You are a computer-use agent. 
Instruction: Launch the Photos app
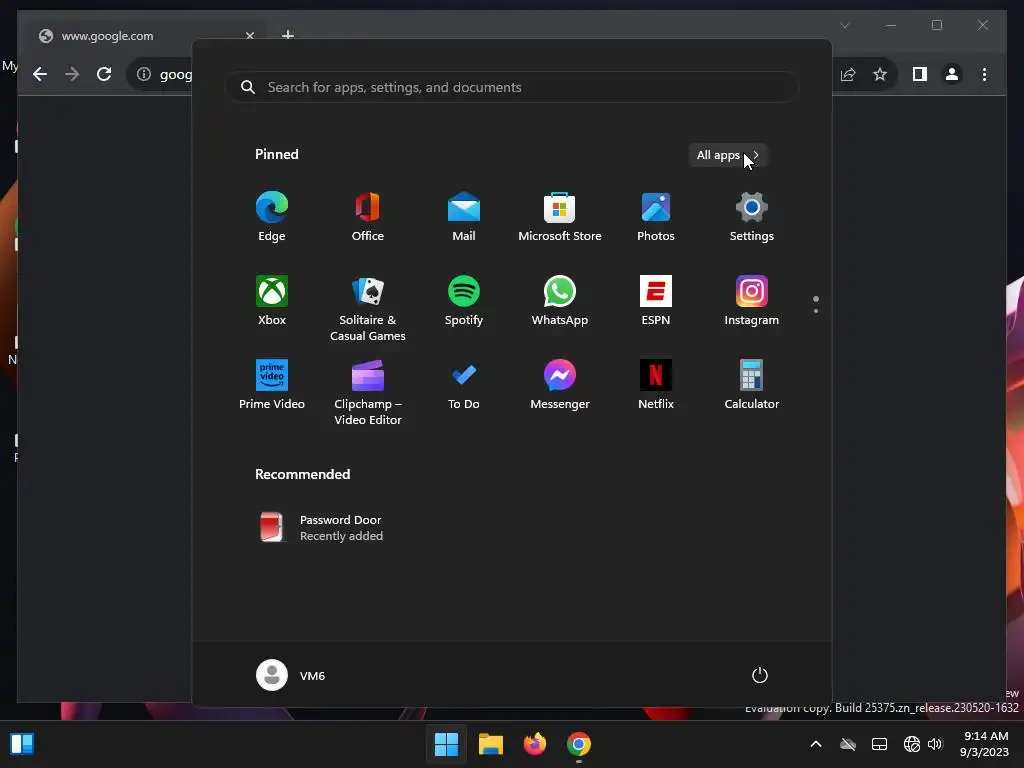[x=656, y=217]
